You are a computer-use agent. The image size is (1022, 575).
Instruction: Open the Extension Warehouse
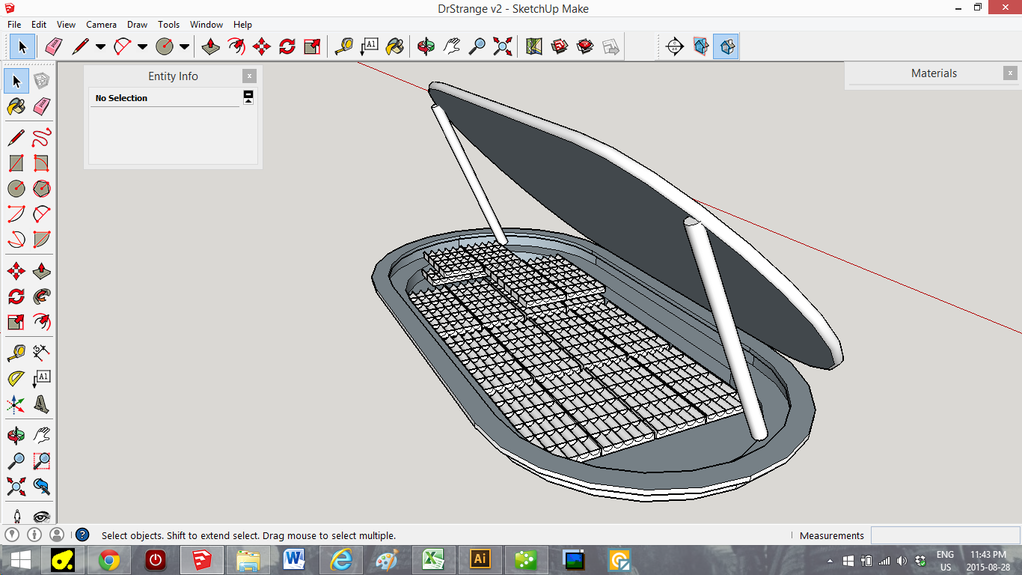point(585,46)
